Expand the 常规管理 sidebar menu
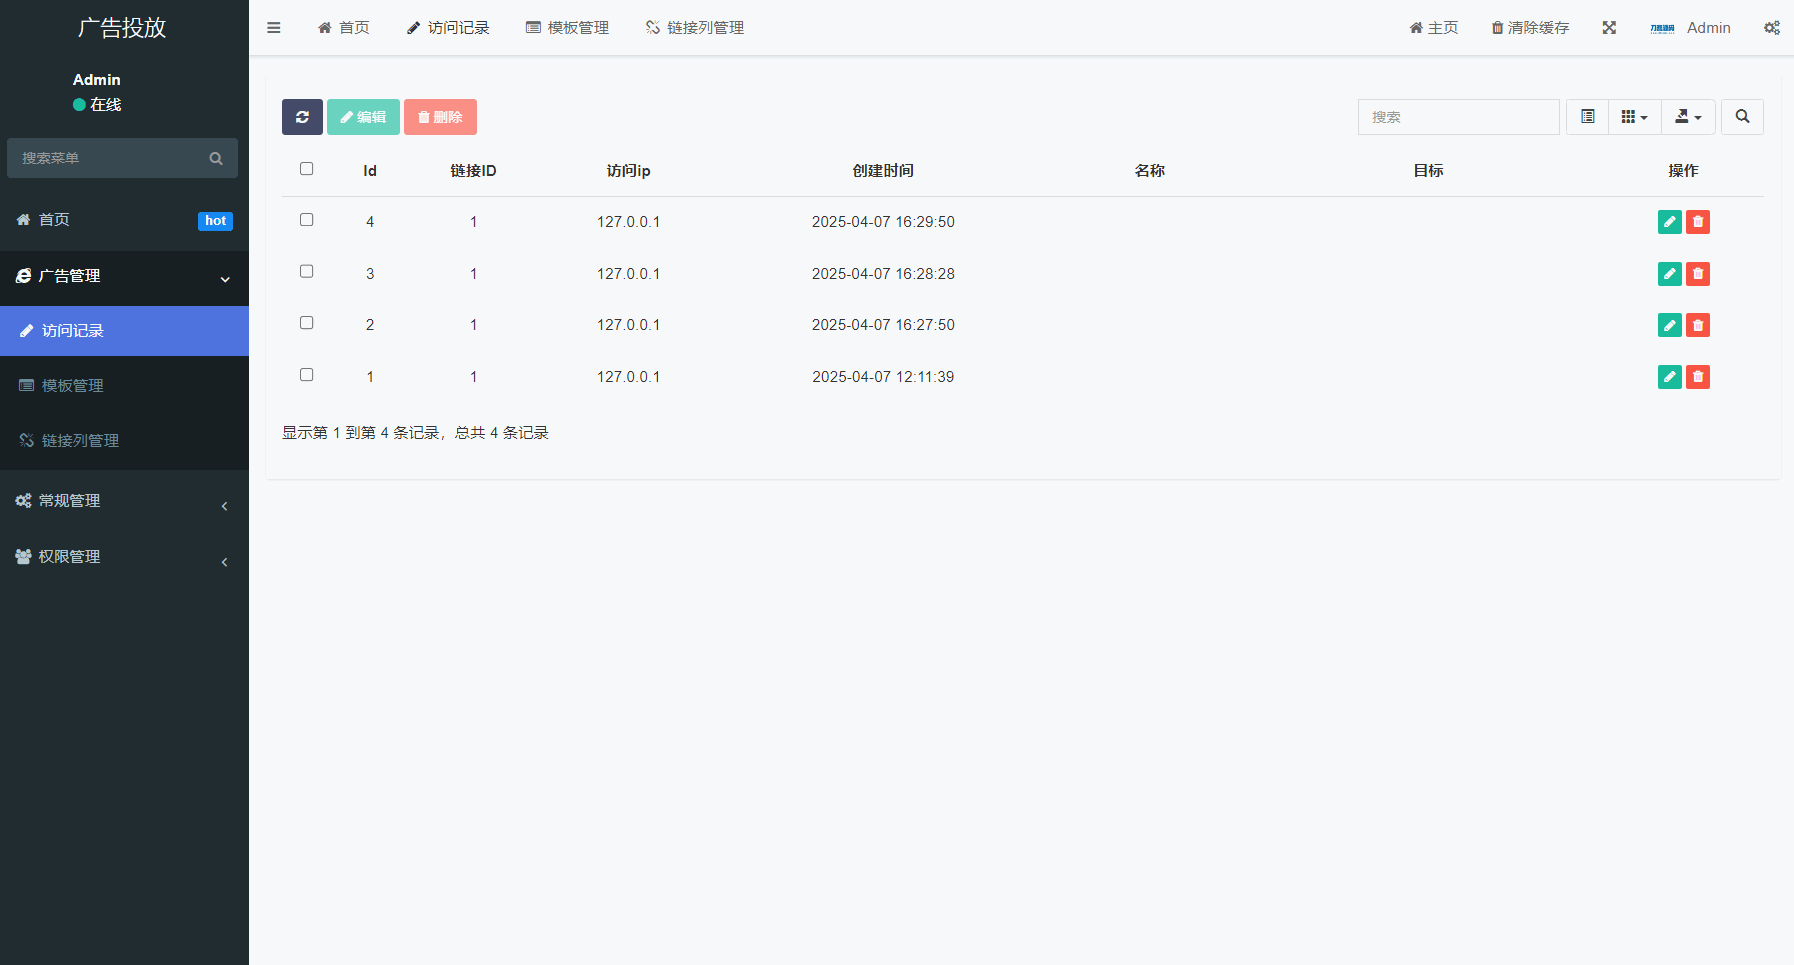The height and width of the screenshot is (965, 1794). (124, 500)
